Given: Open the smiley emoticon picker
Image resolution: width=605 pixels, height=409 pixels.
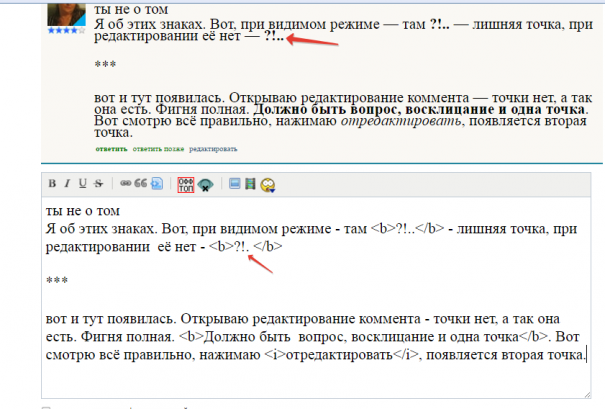Looking at the screenshot, I should click(268, 184).
